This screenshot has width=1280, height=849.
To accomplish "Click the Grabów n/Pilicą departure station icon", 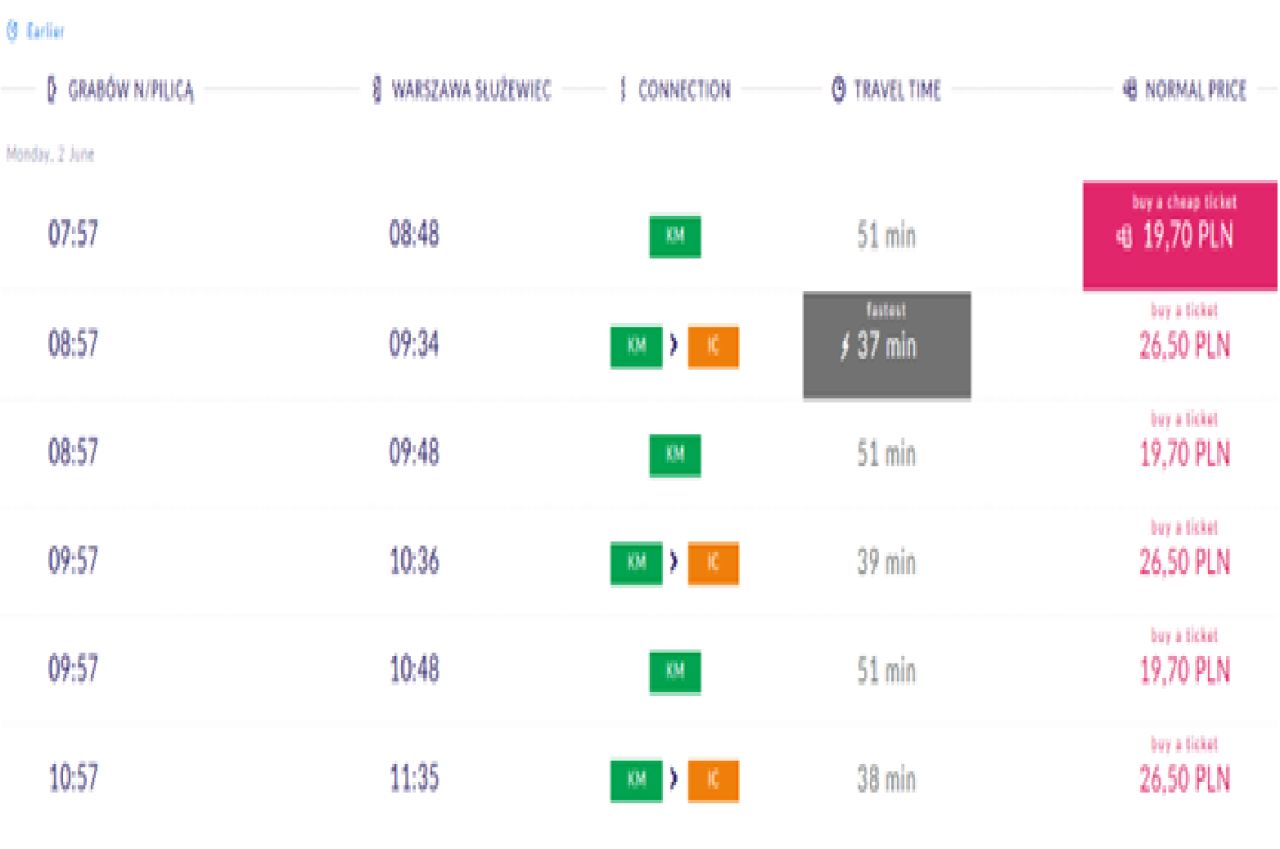I will pos(53,91).
